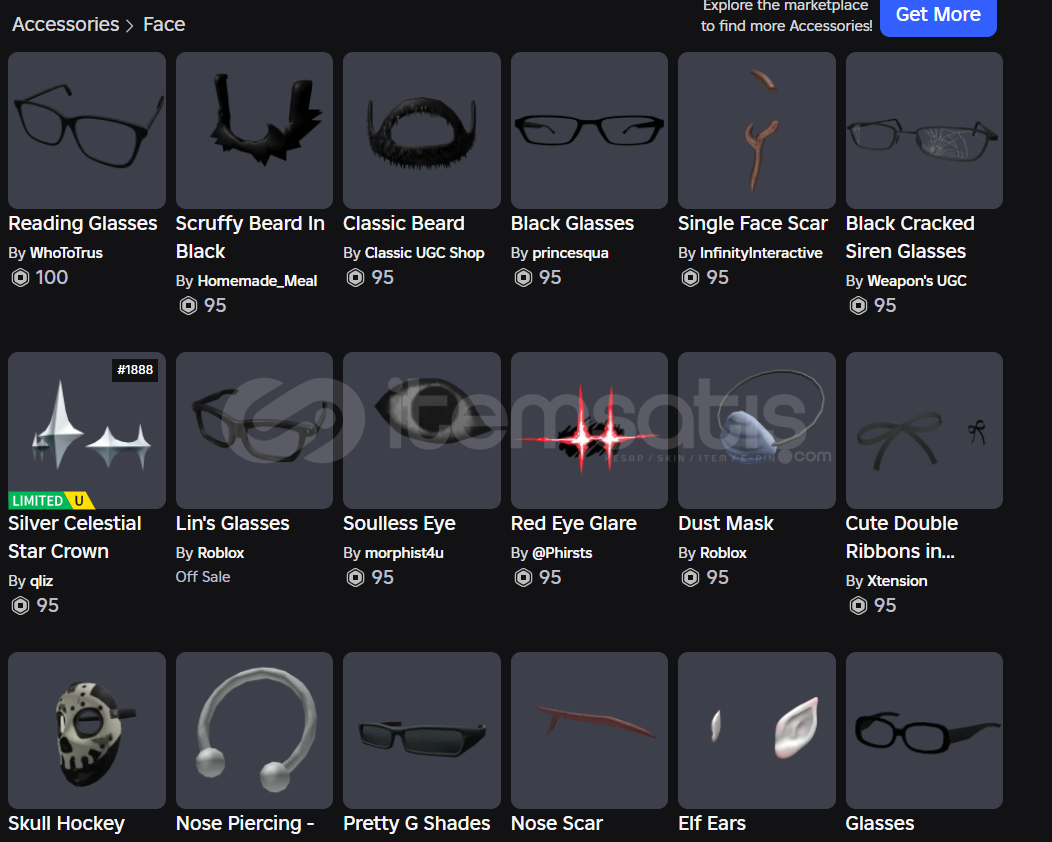View creator Homemade_Meal profile

point(257,281)
